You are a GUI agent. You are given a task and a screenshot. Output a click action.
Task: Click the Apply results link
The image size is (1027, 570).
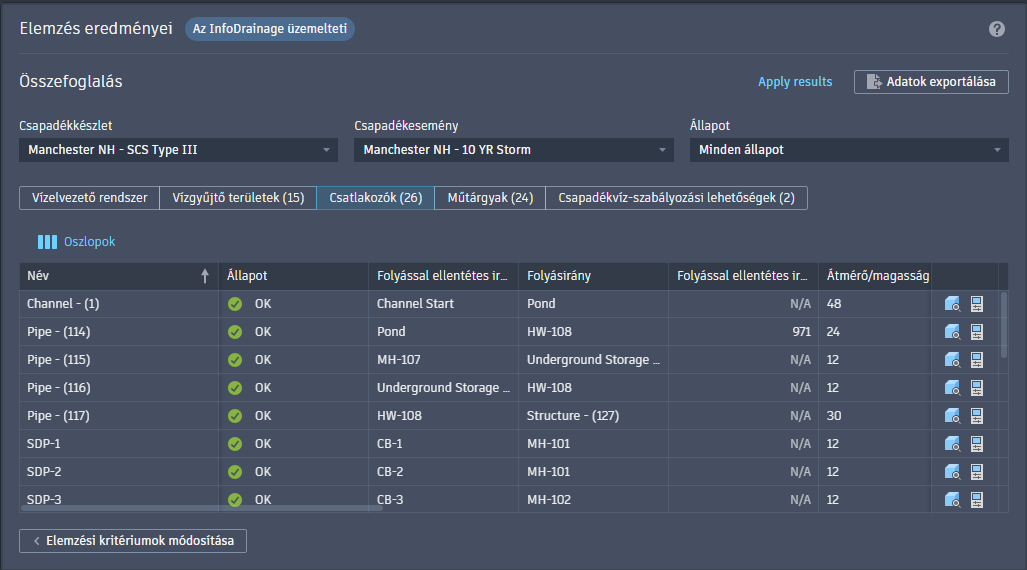795,82
